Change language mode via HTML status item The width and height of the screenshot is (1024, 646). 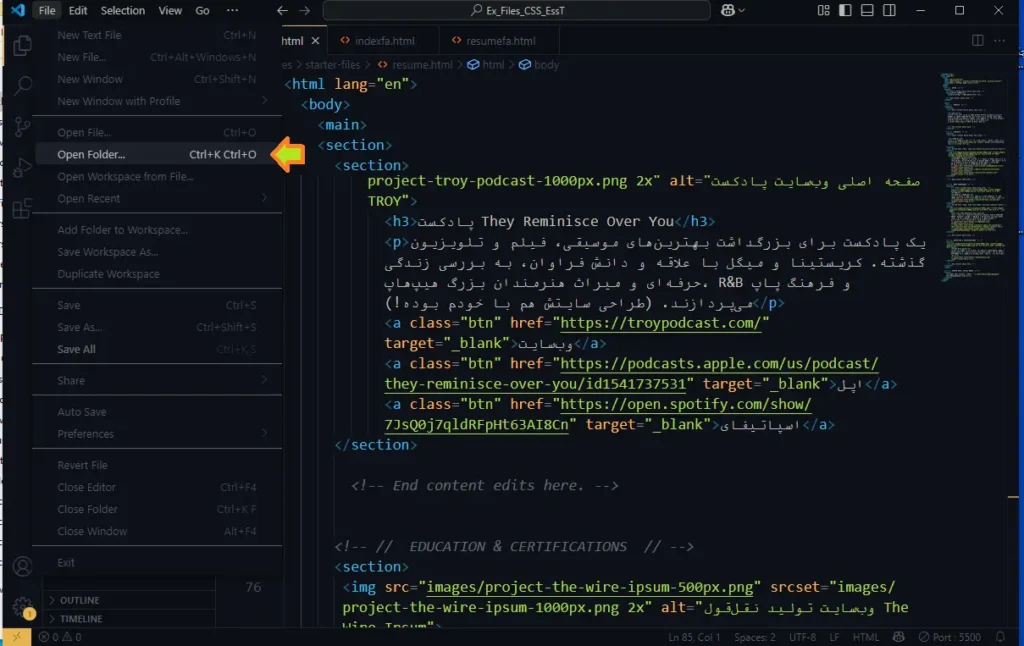click(866, 637)
